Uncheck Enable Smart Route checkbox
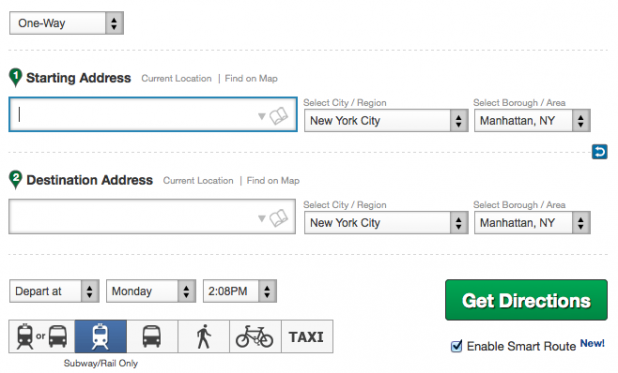Screen dimensions: 618x373 click(x=456, y=346)
